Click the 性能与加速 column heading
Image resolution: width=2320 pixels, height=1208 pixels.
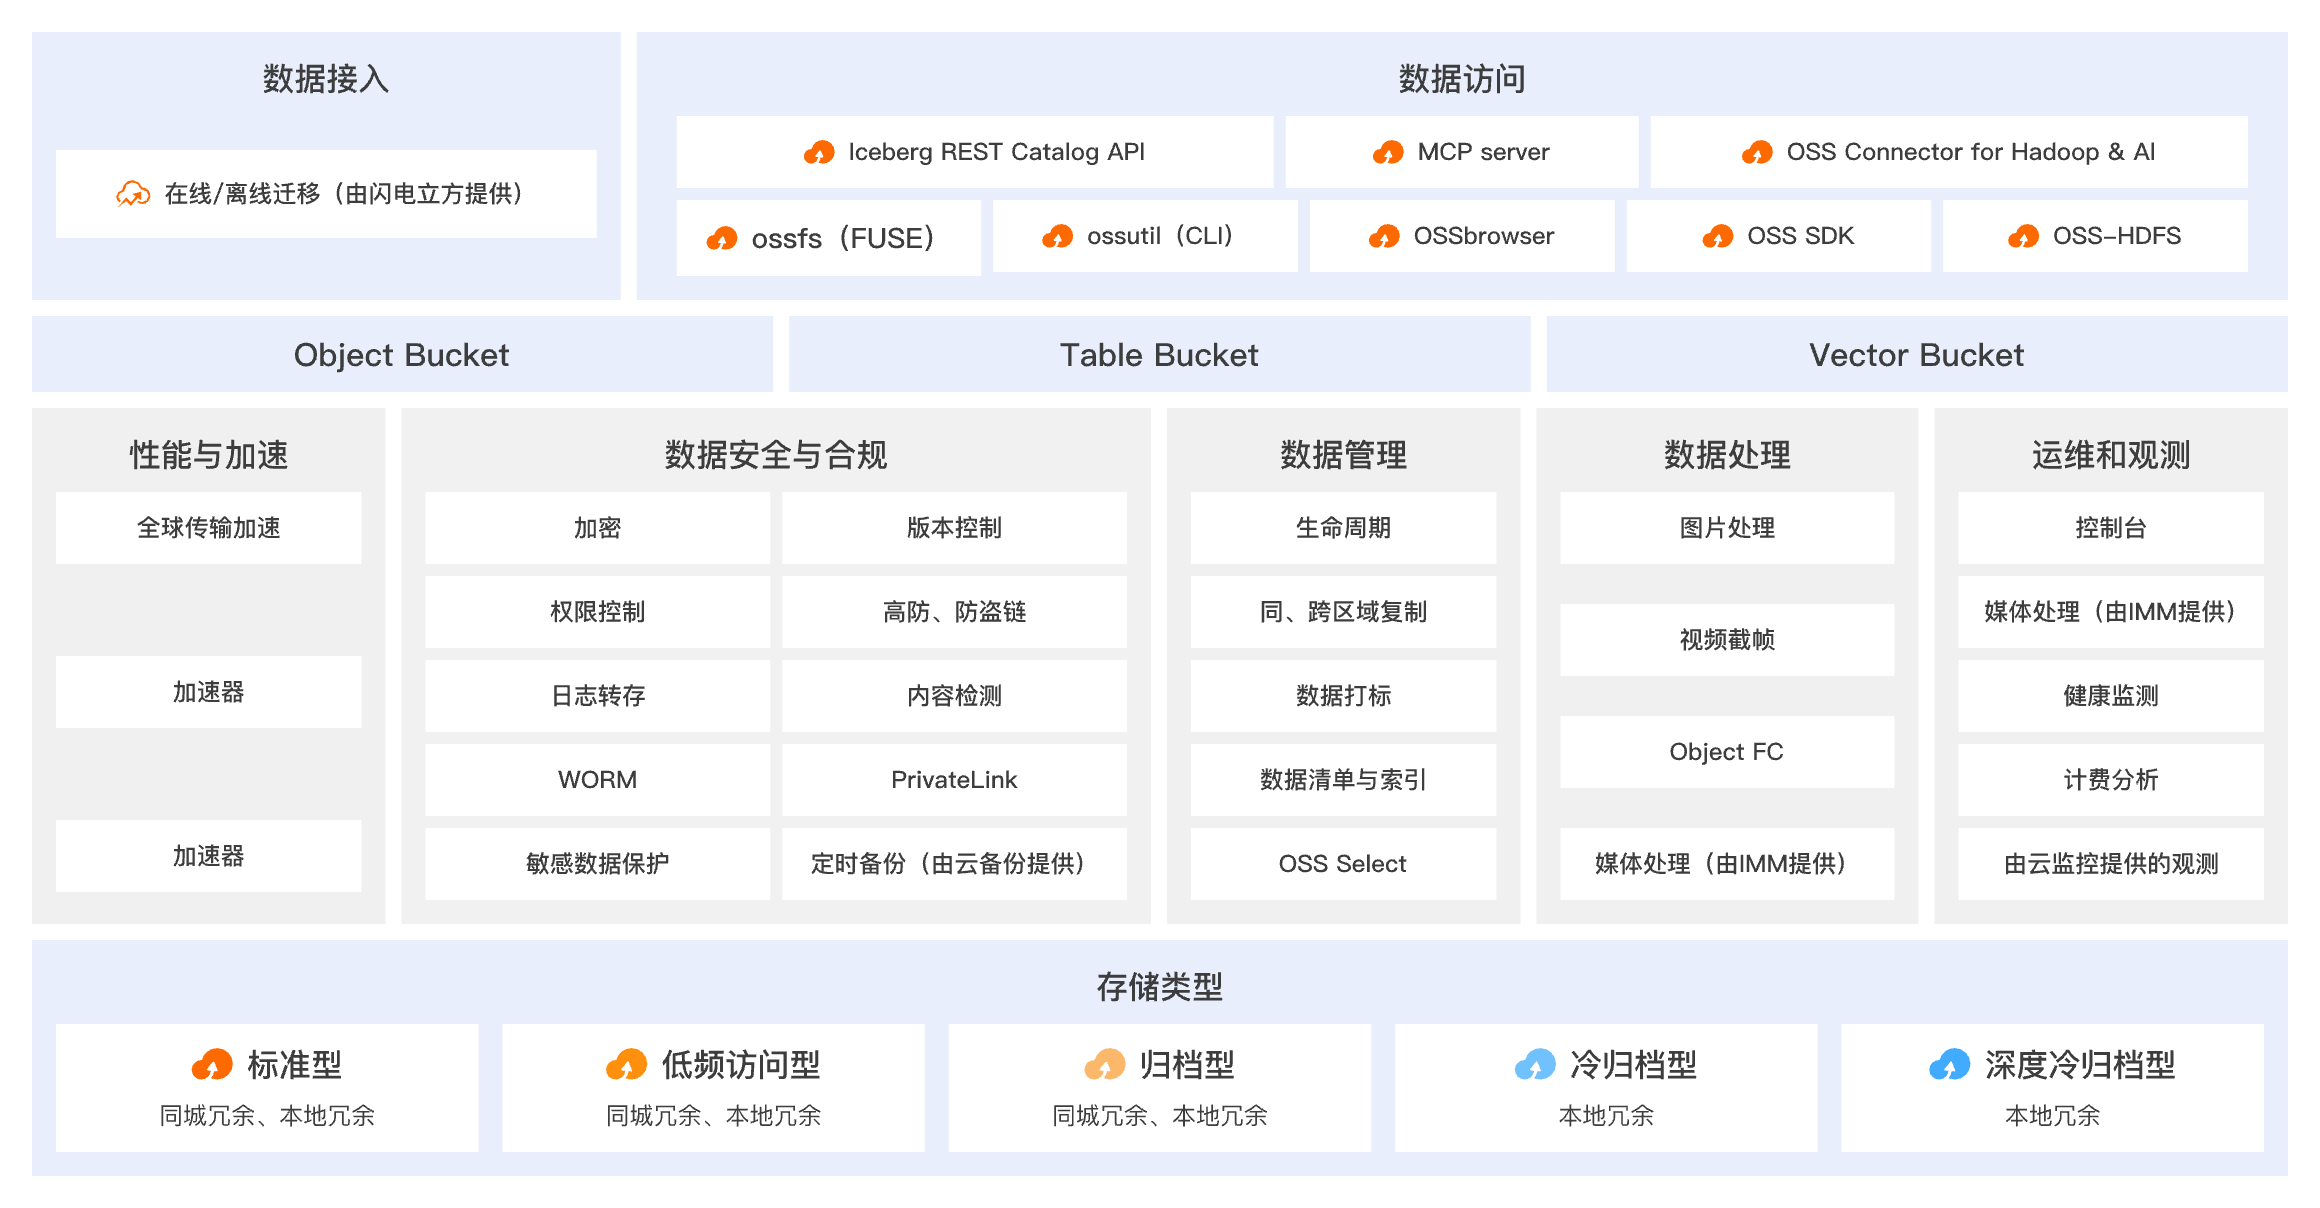click(x=209, y=455)
